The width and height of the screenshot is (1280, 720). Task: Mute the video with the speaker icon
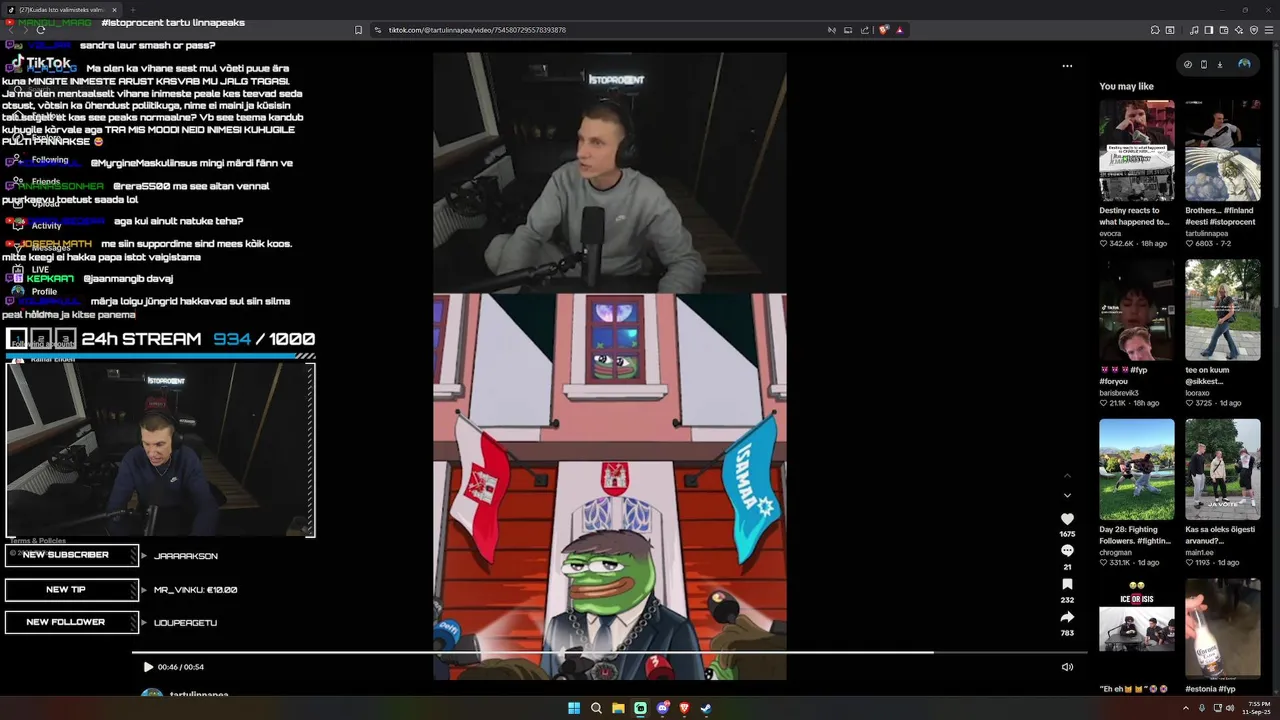coord(1067,667)
